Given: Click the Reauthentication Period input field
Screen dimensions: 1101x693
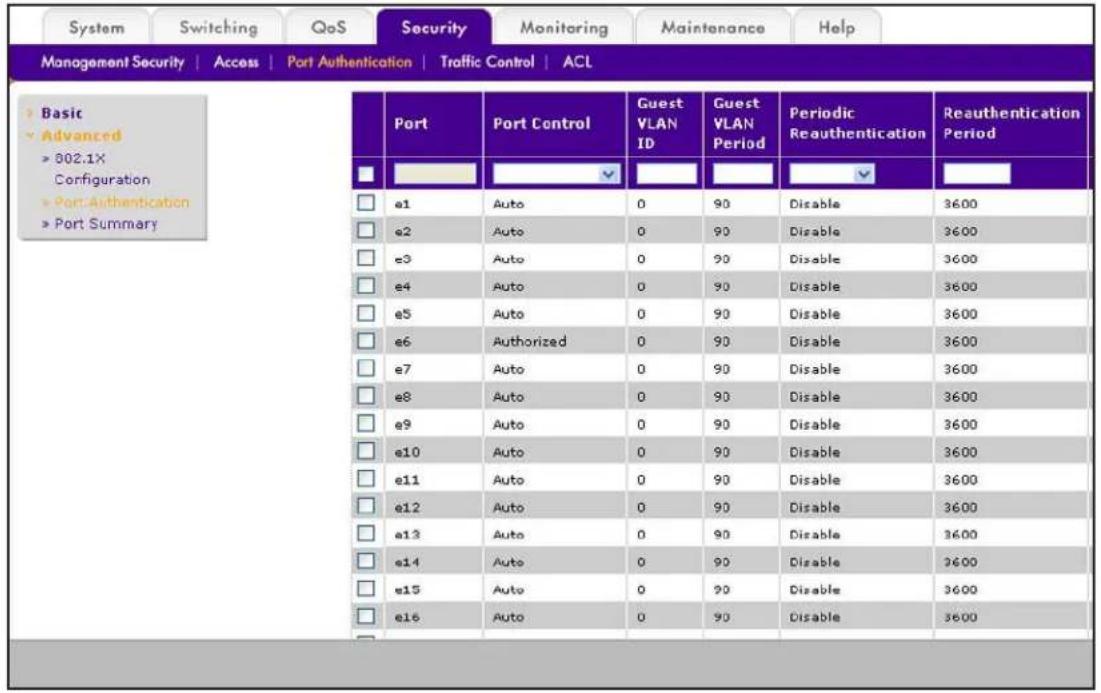Looking at the screenshot, I should click(x=977, y=173).
